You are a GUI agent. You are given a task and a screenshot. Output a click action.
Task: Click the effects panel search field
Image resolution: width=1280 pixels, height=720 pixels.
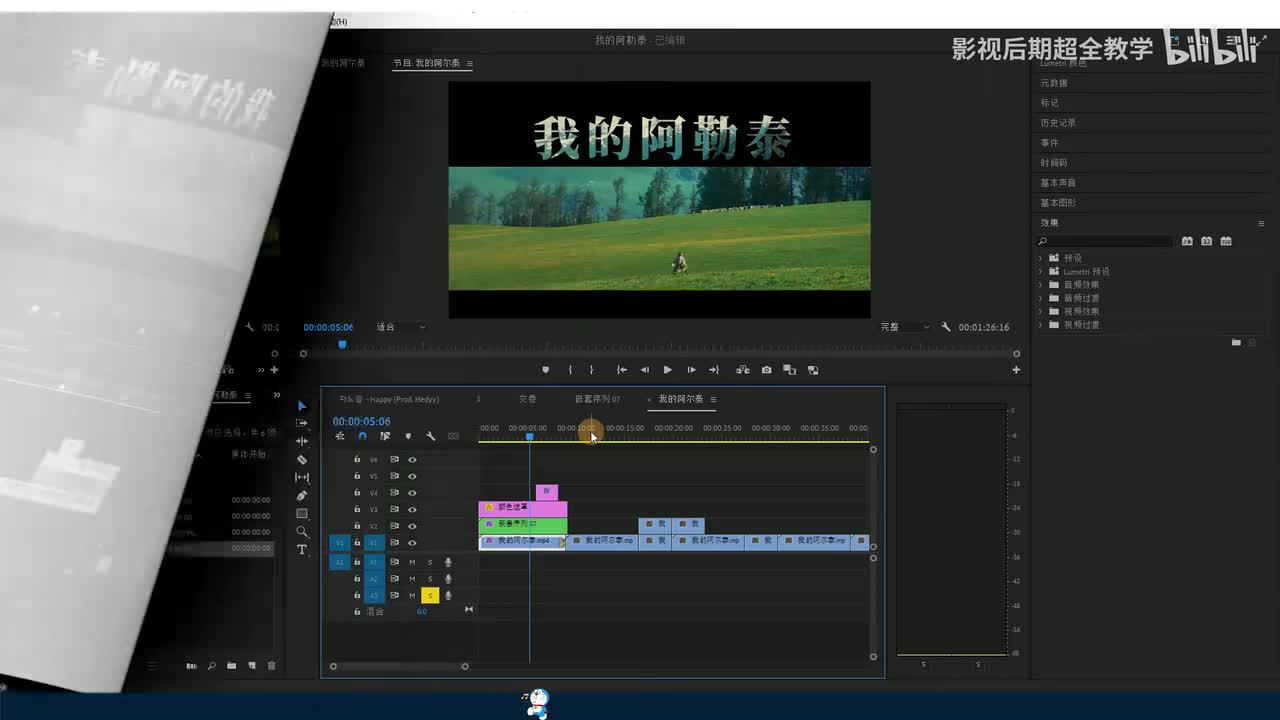coord(1108,241)
